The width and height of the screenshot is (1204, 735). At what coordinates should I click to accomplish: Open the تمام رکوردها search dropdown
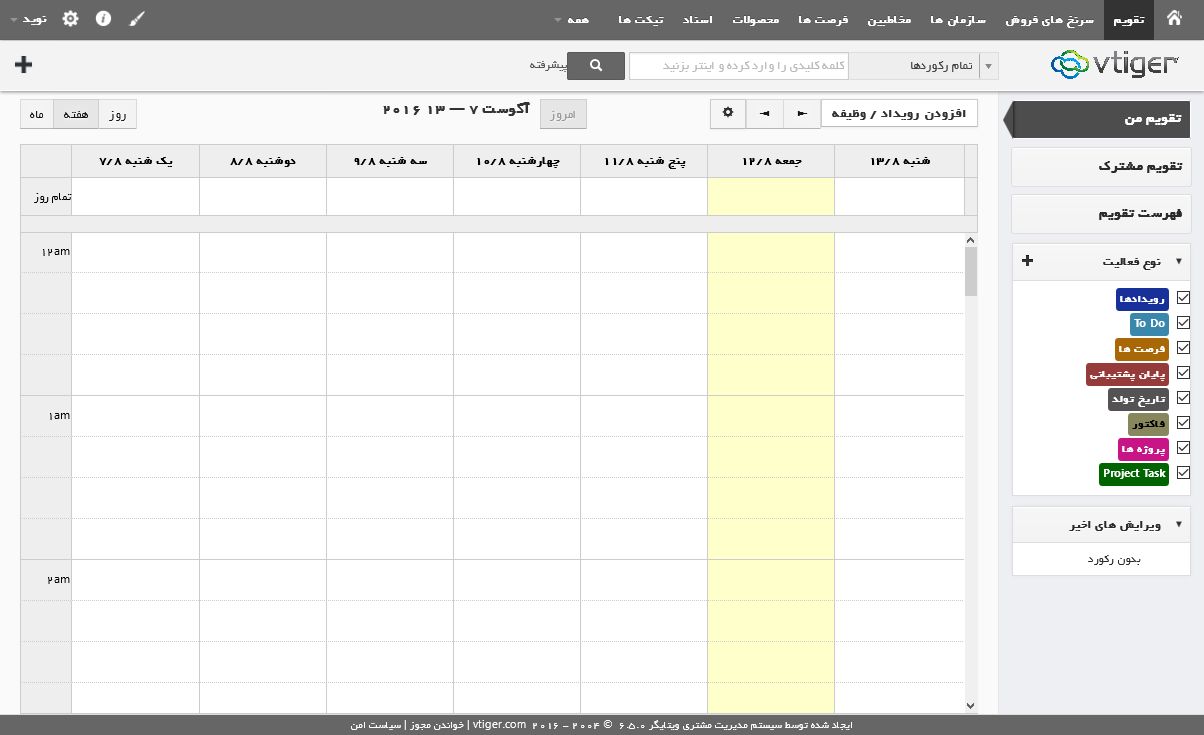[x=923, y=66]
